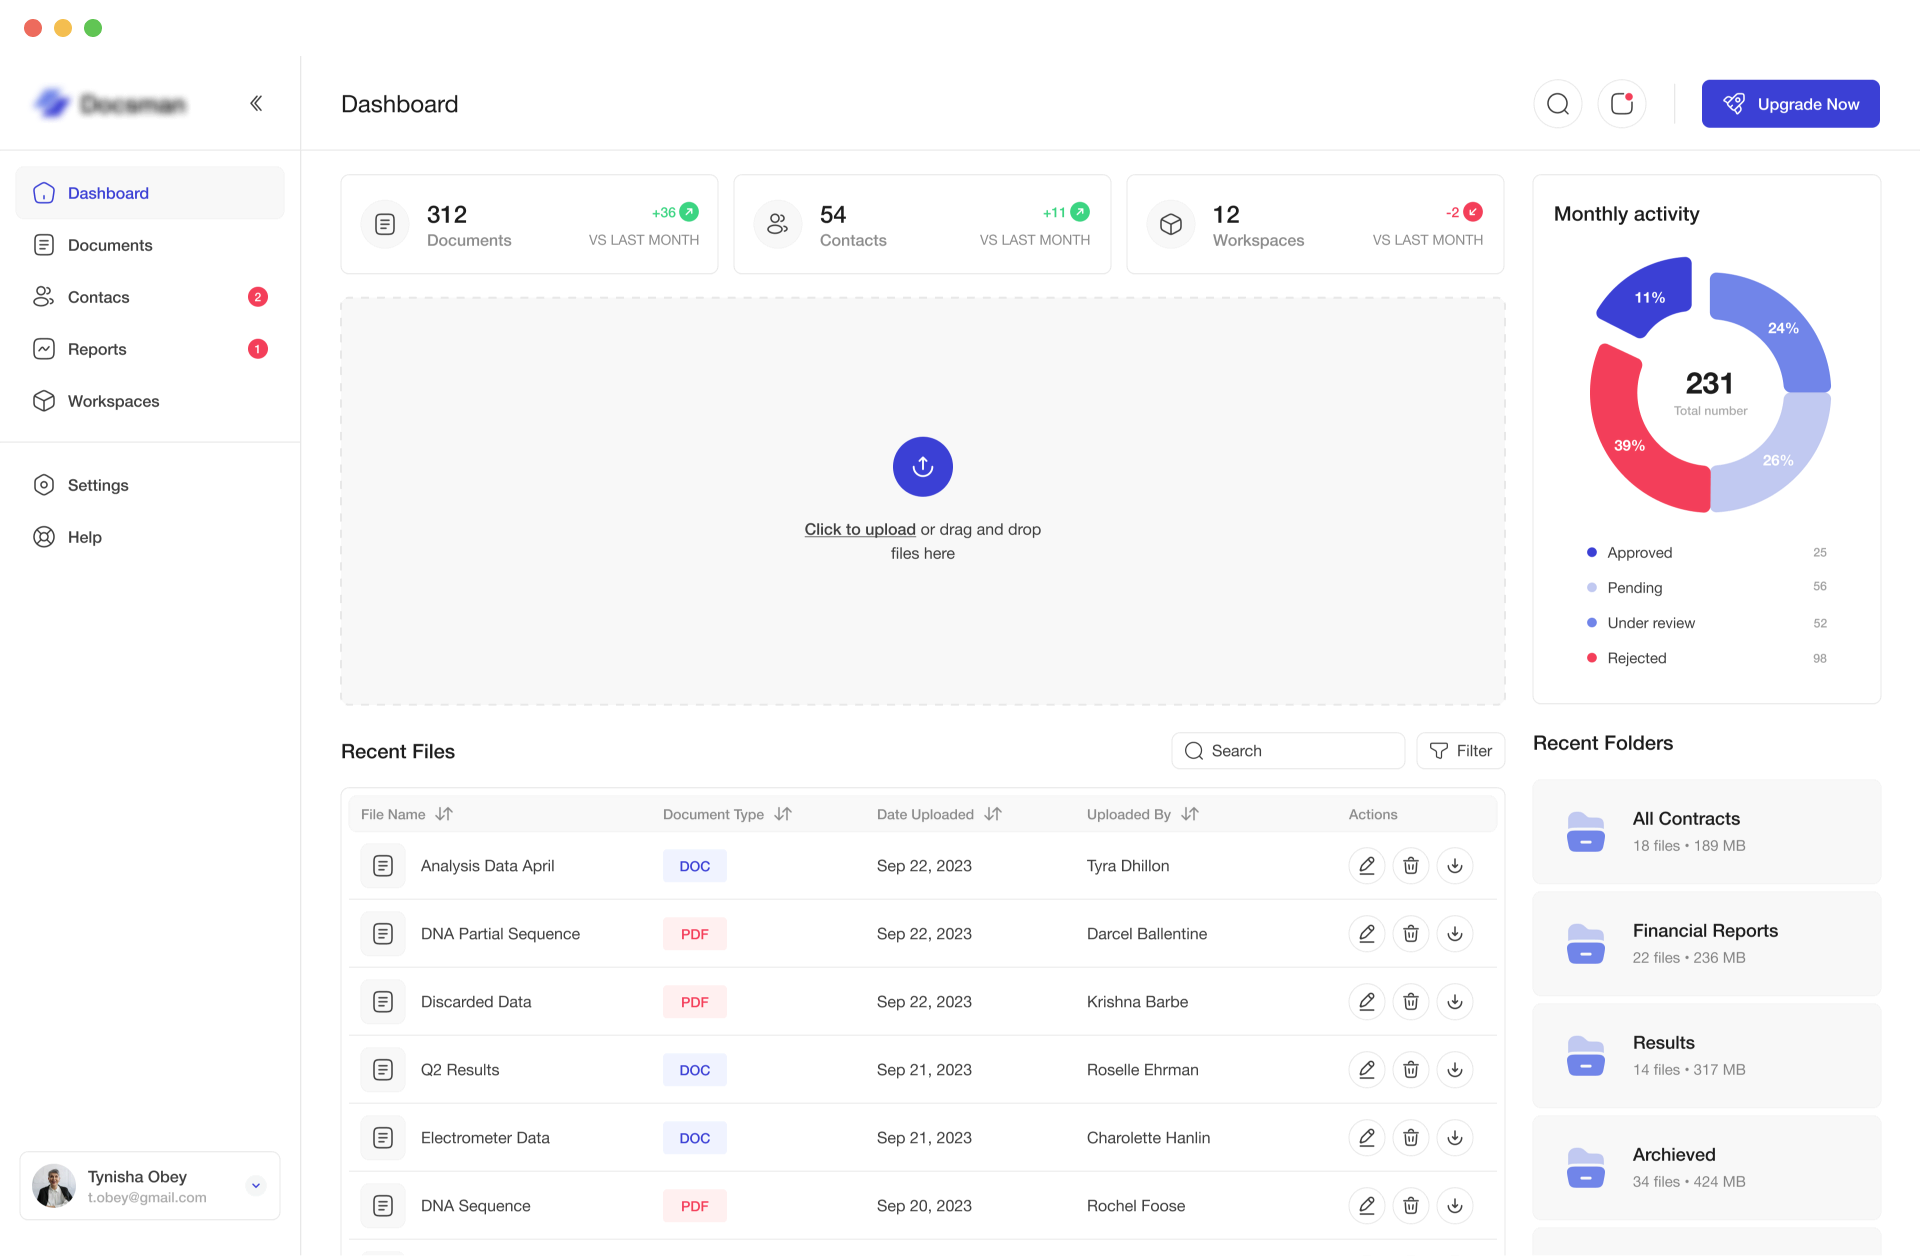Image resolution: width=1920 pixels, height=1256 pixels.
Task: Go to Documents in the sidebar
Action: tap(150, 245)
